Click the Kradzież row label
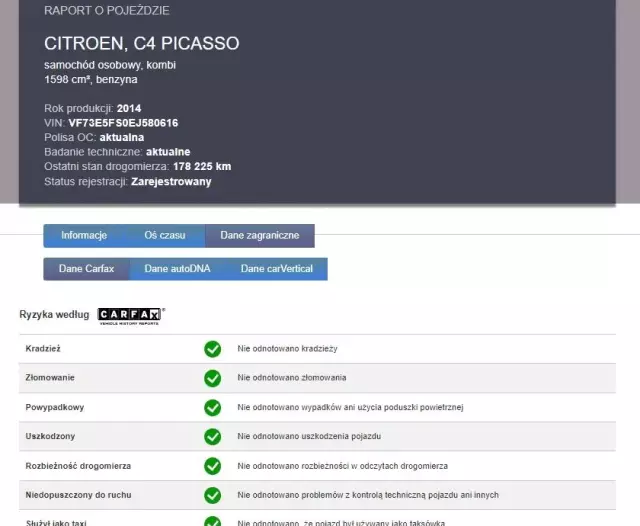This screenshot has width=640, height=526. (43, 348)
